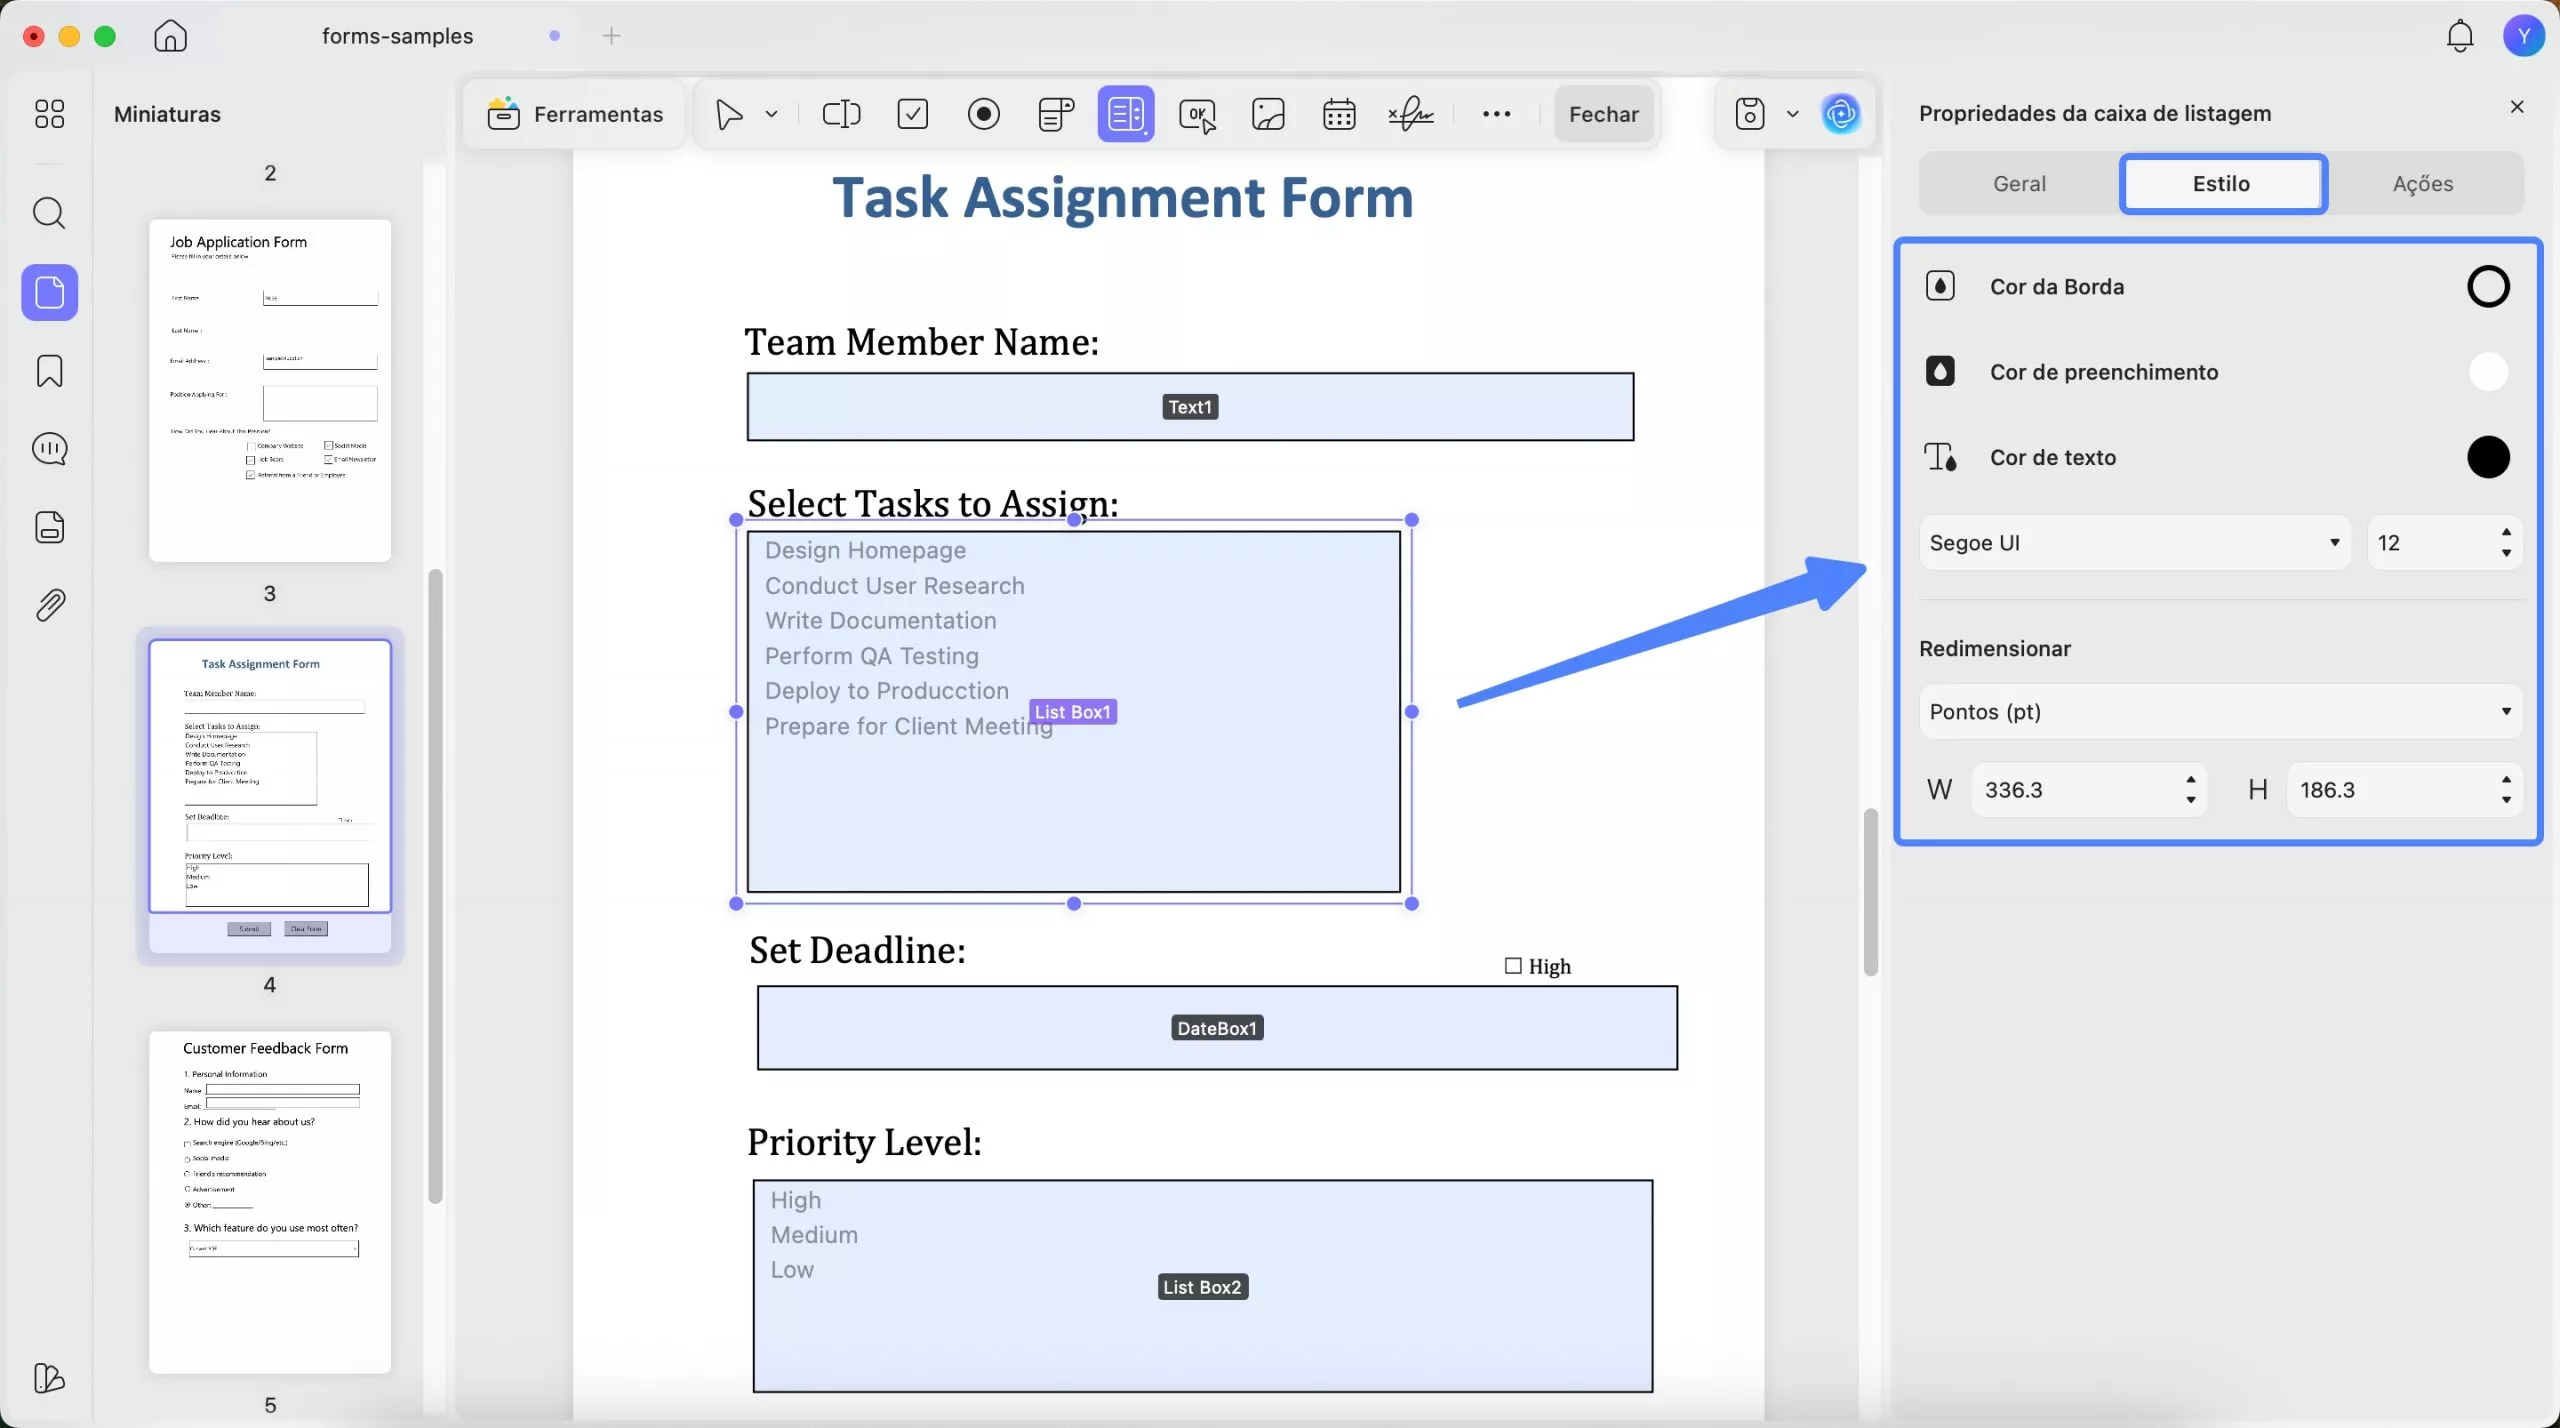Open the comments panel icon
This screenshot has width=2560, height=1428.
point(49,449)
